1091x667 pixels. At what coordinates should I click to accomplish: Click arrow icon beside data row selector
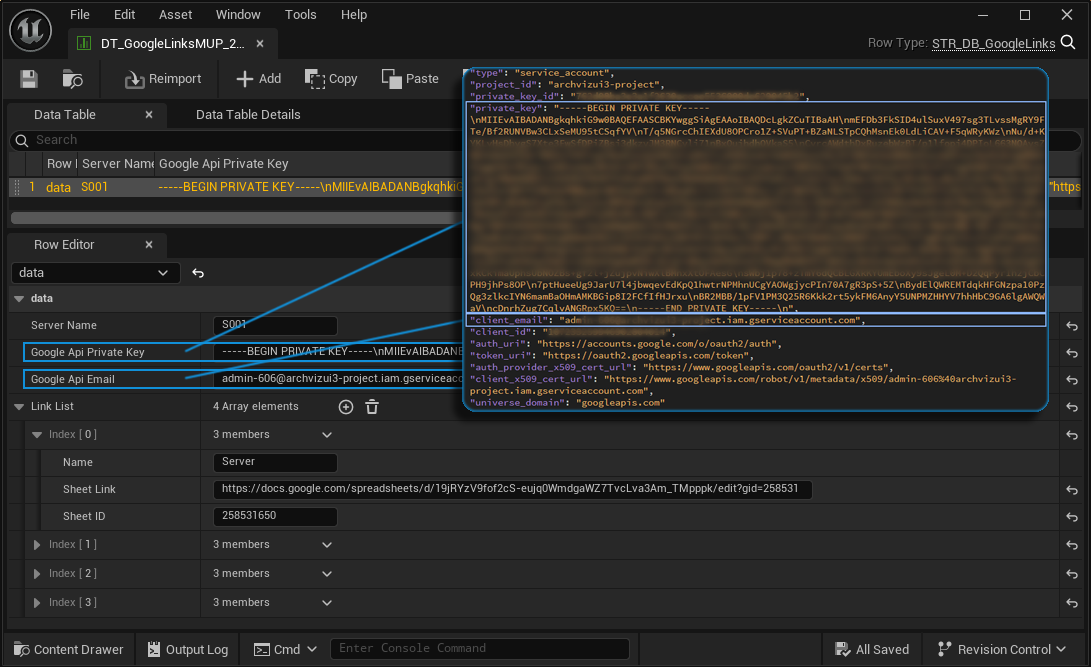198,273
